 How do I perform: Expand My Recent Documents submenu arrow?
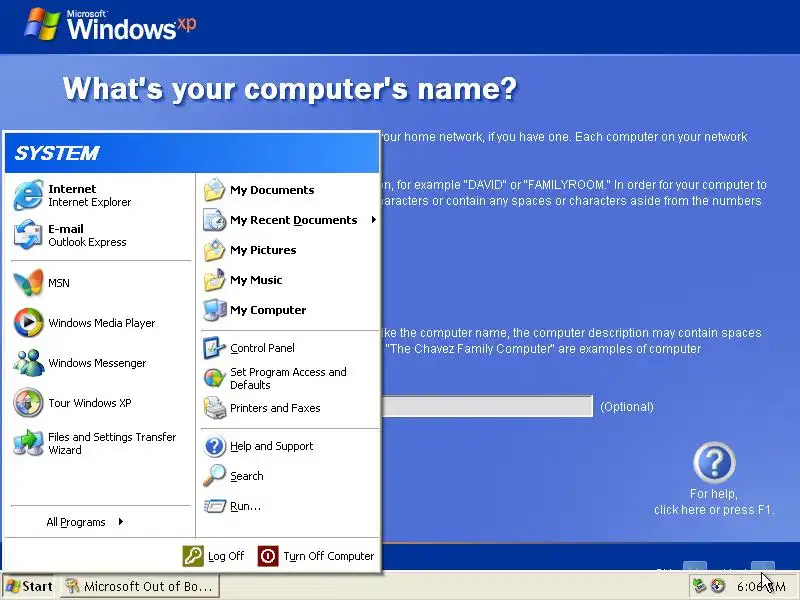pos(374,220)
